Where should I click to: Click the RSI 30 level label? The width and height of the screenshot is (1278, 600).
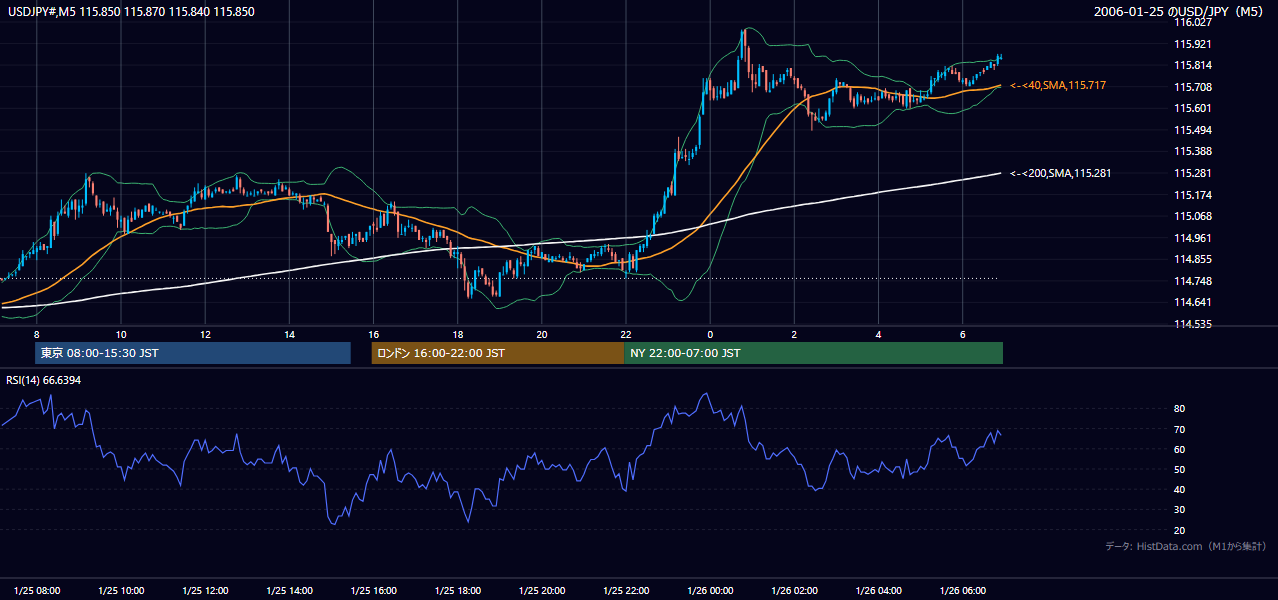click(1179, 510)
